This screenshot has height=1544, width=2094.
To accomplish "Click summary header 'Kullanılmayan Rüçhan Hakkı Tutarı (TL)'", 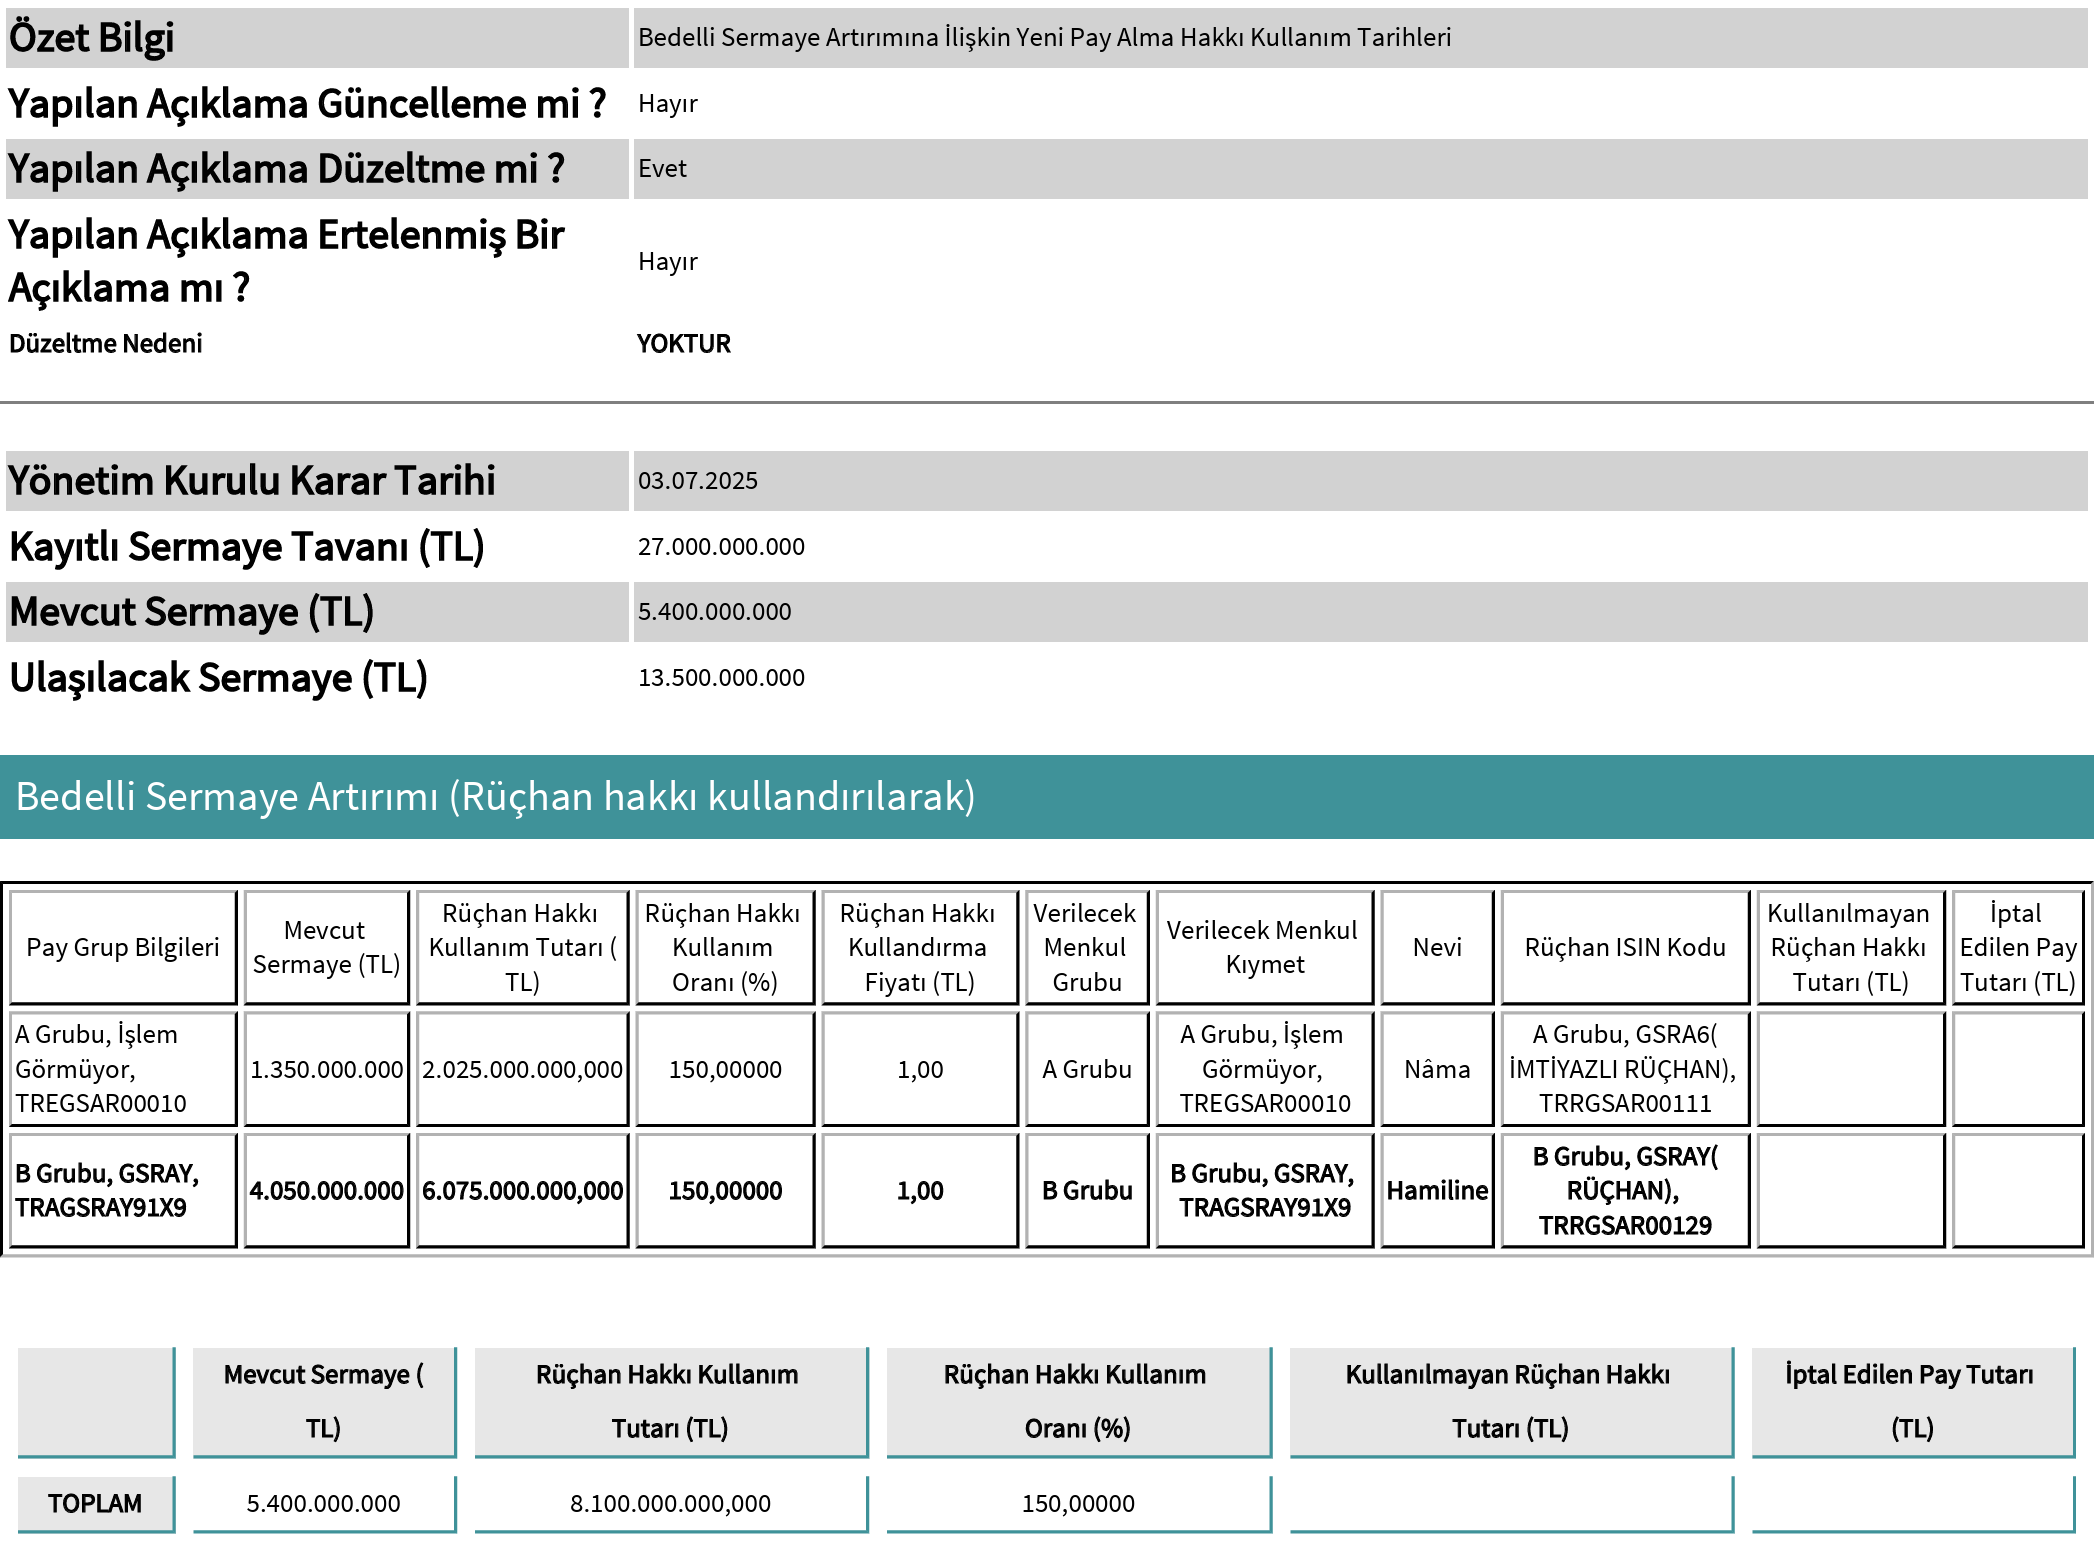I will [1510, 1402].
